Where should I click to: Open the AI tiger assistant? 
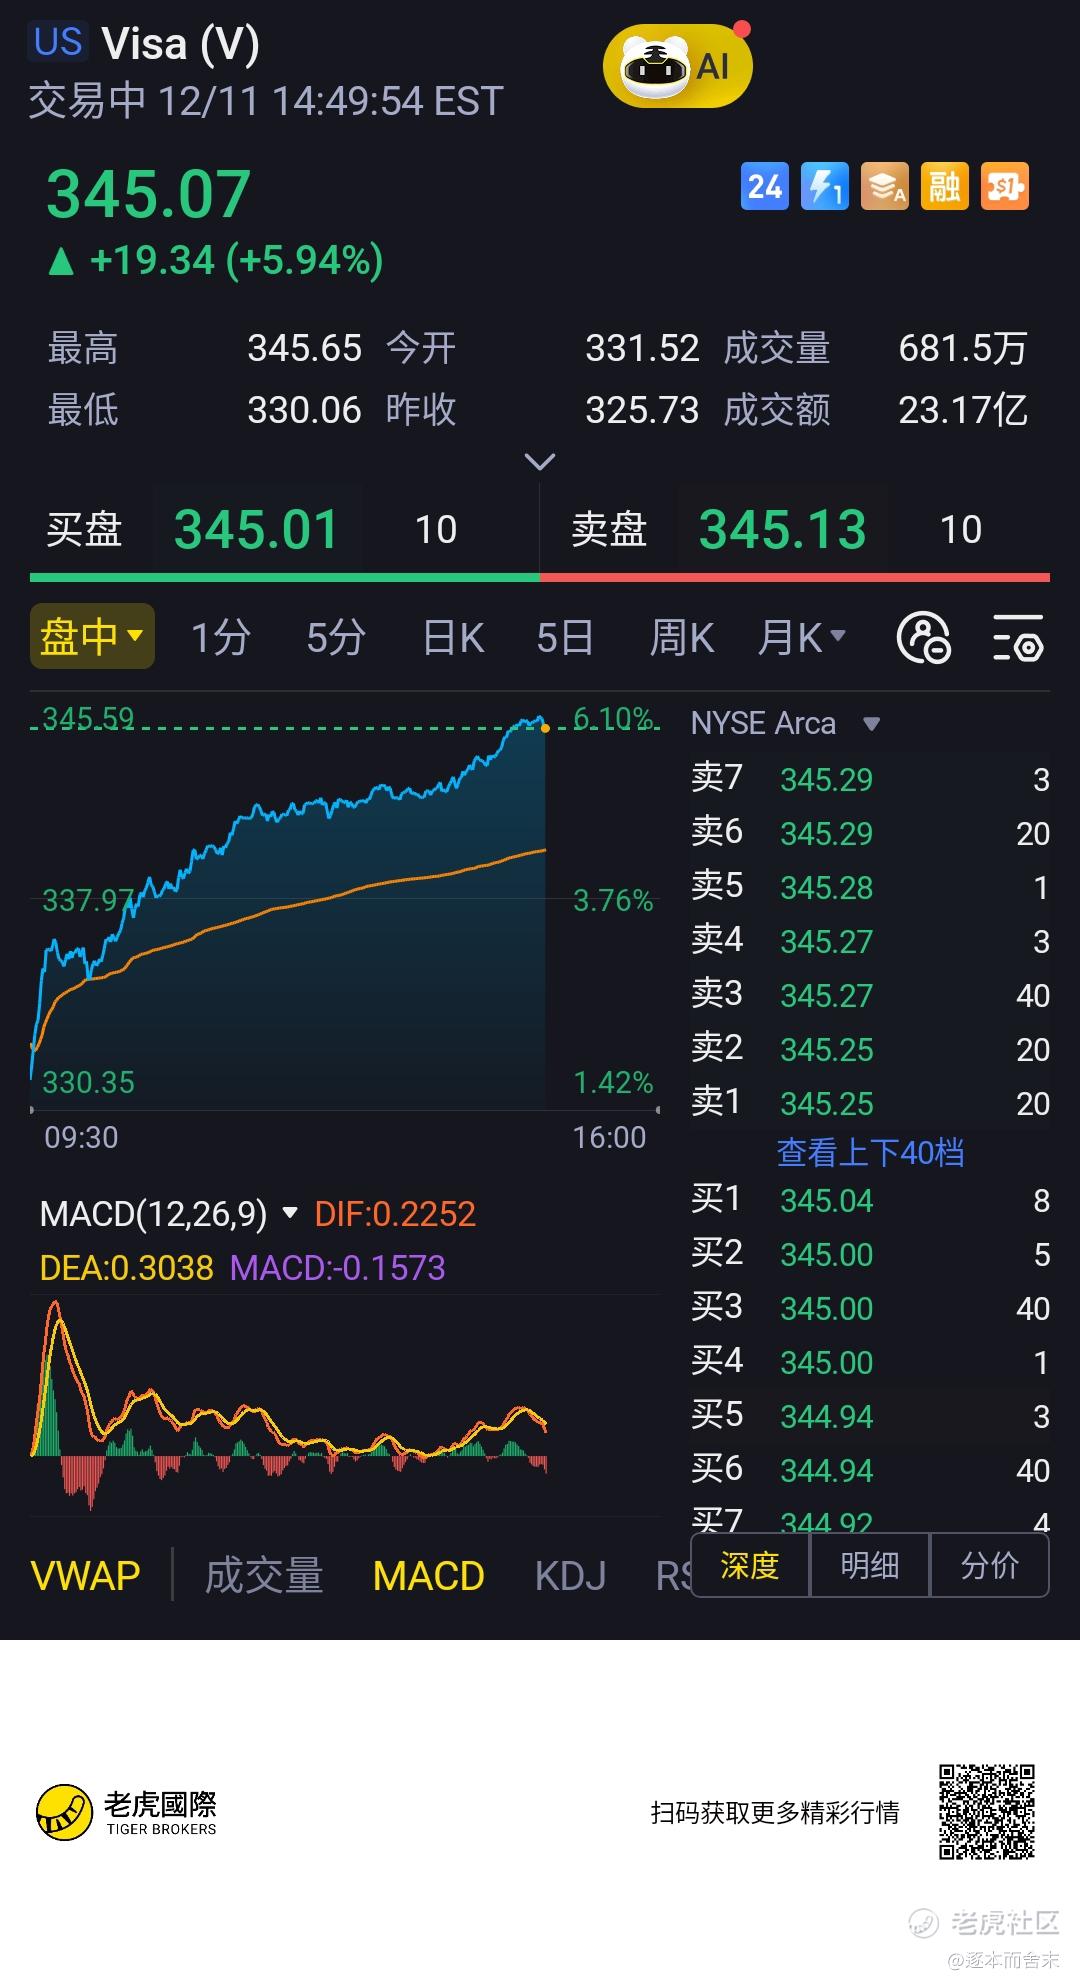coord(677,66)
